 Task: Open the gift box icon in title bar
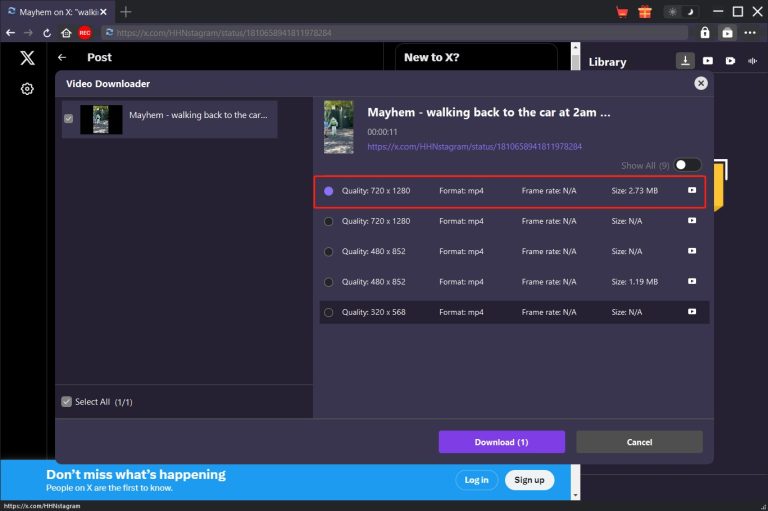(x=644, y=12)
